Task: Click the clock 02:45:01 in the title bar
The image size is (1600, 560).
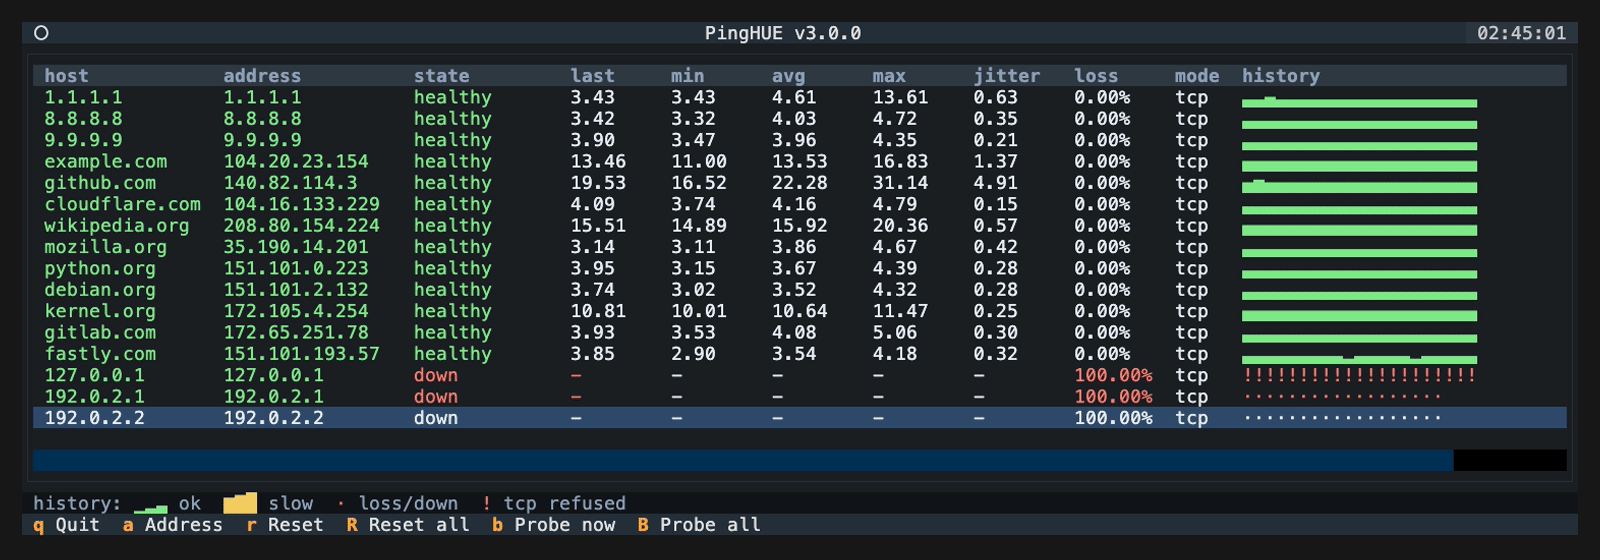Action: click(x=1522, y=33)
